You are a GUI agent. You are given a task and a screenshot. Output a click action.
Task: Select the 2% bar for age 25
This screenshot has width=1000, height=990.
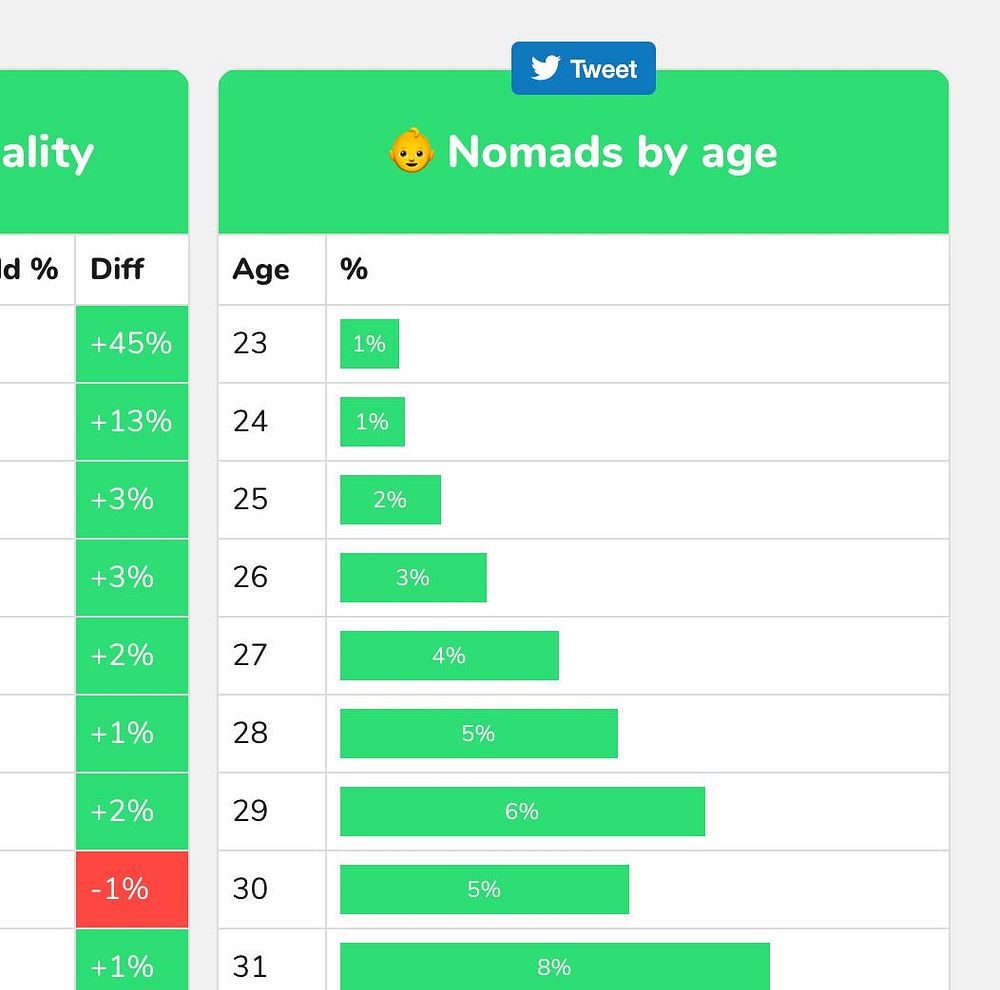pos(390,500)
